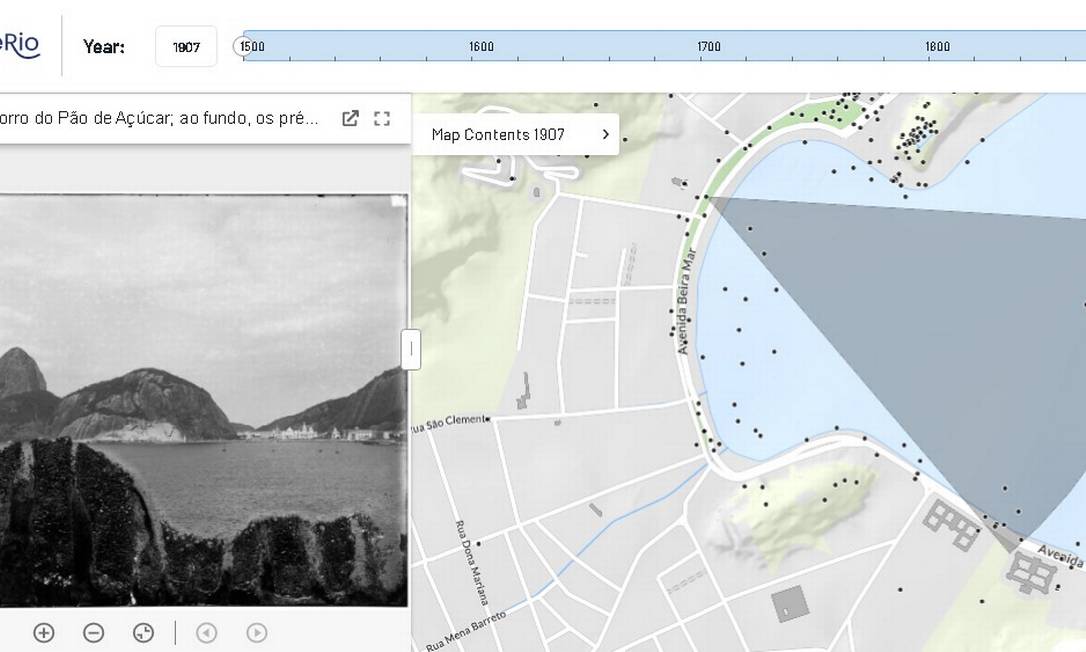
Task: Advance to the next image
Action: (257, 633)
